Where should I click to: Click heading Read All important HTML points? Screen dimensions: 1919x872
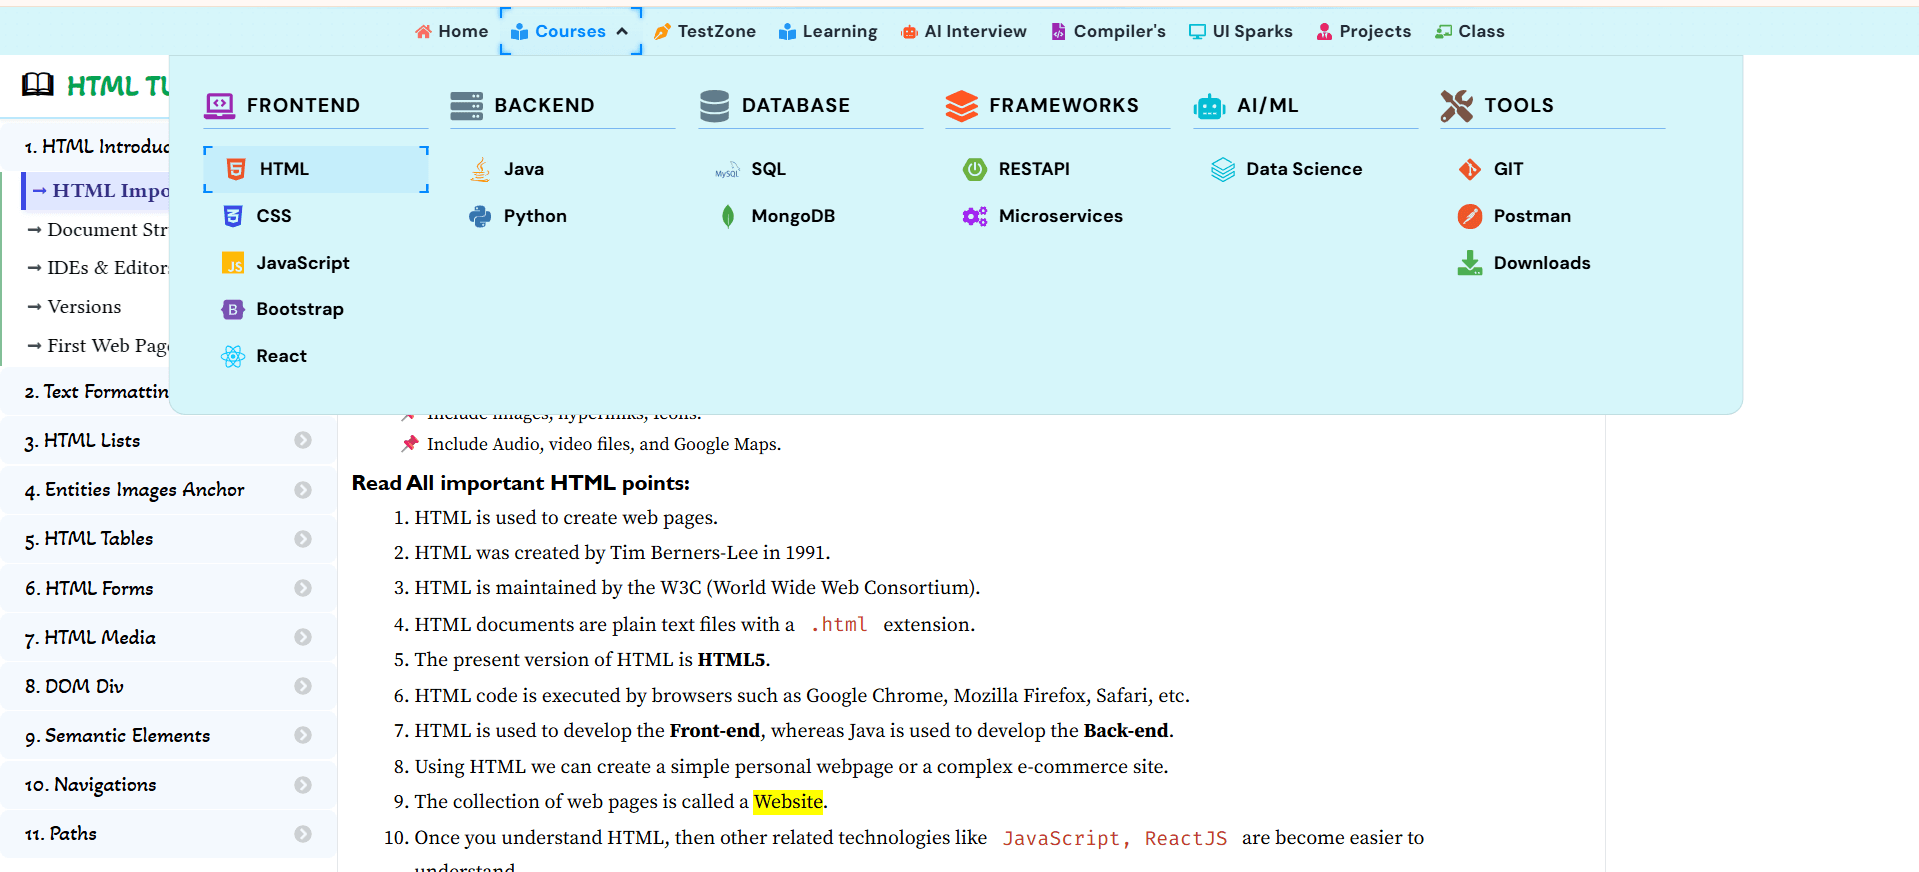point(521,483)
